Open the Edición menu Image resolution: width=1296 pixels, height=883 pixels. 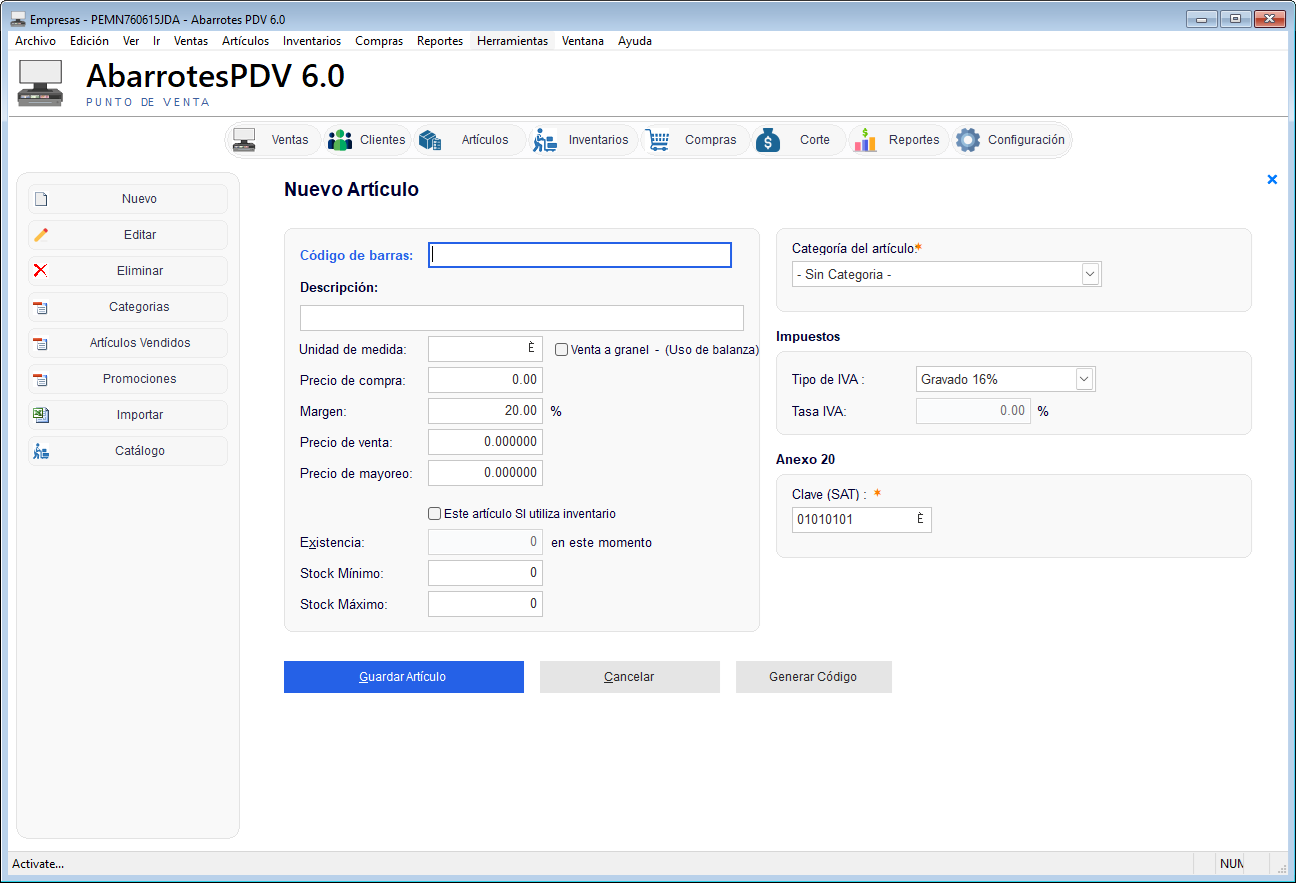[89, 41]
